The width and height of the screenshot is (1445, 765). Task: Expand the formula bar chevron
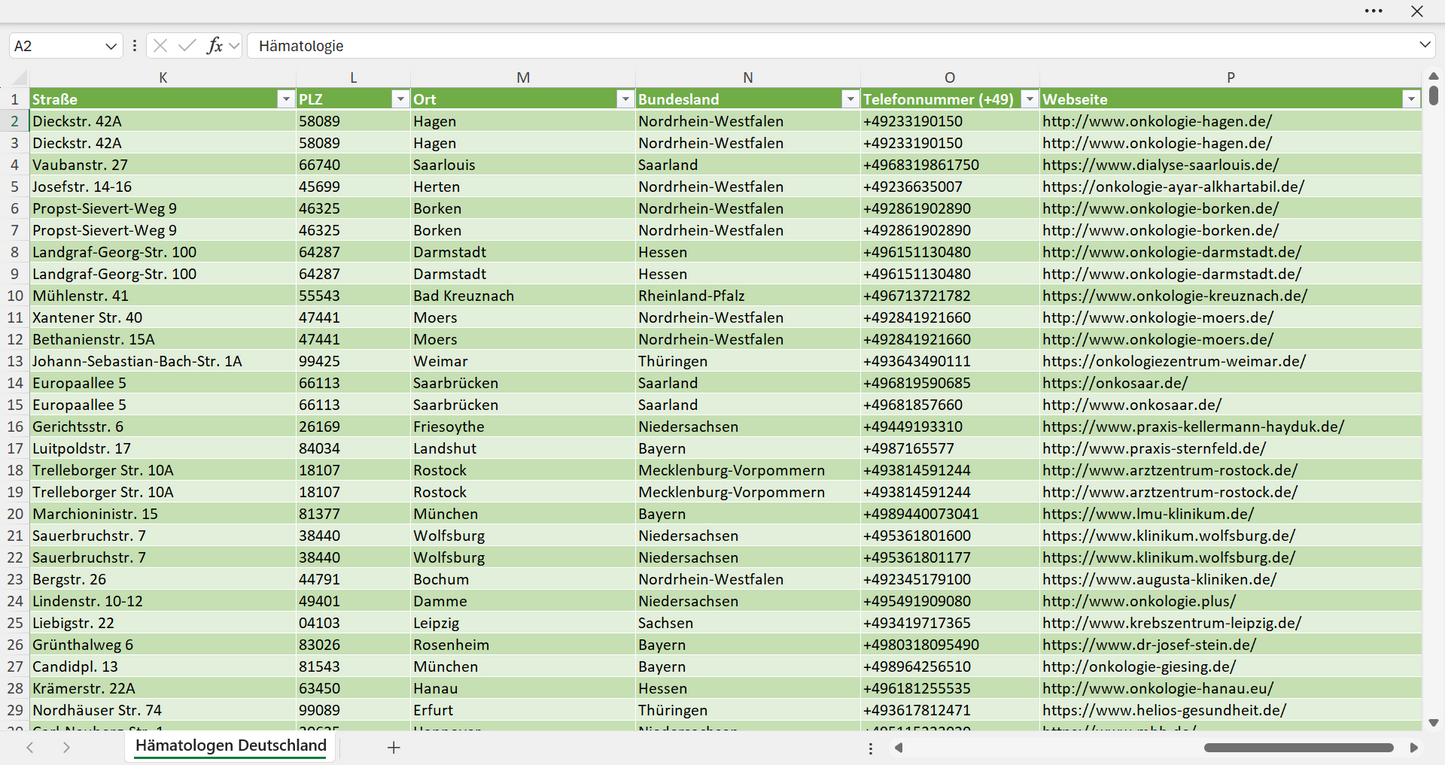coord(1424,46)
